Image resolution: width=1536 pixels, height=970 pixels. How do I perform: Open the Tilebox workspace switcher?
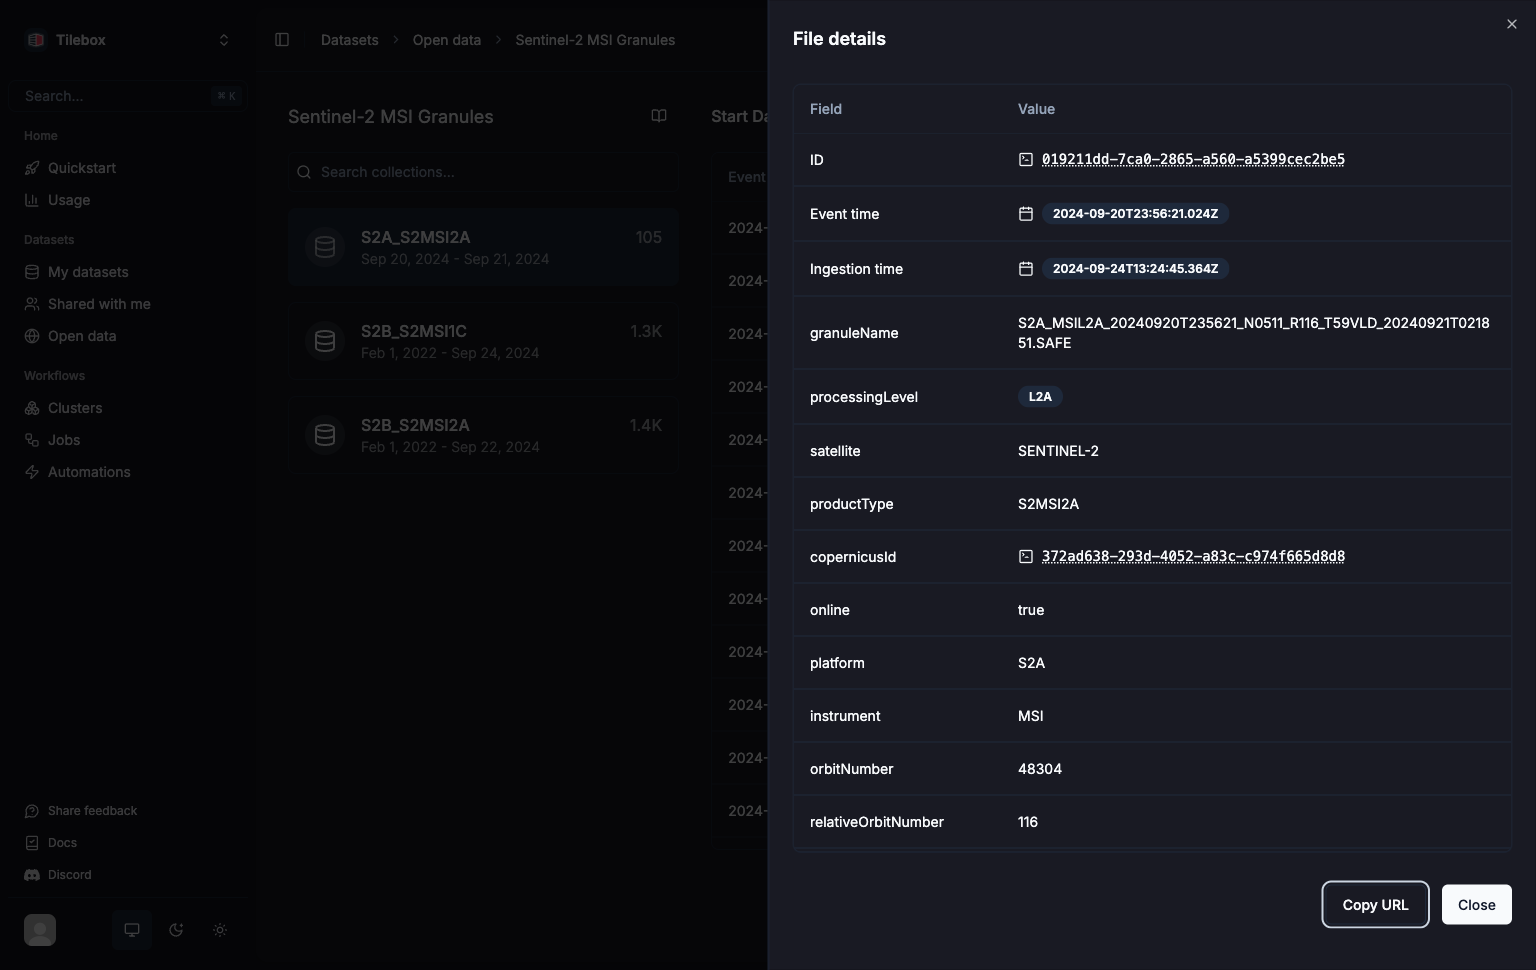click(x=128, y=40)
